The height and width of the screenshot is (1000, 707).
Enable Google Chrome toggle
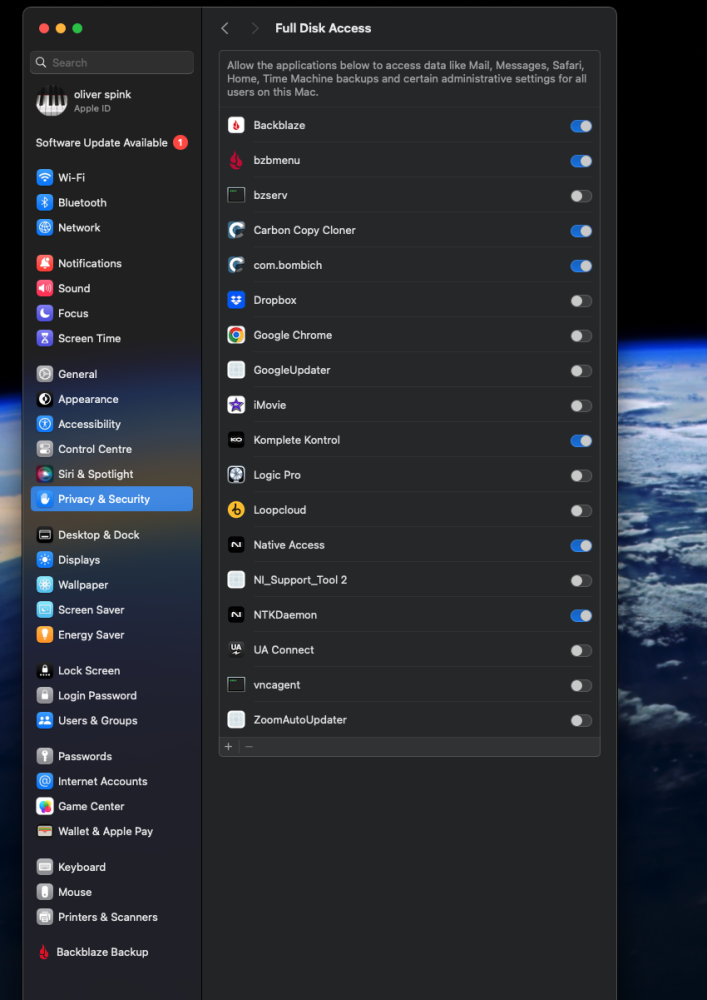point(581,336)
